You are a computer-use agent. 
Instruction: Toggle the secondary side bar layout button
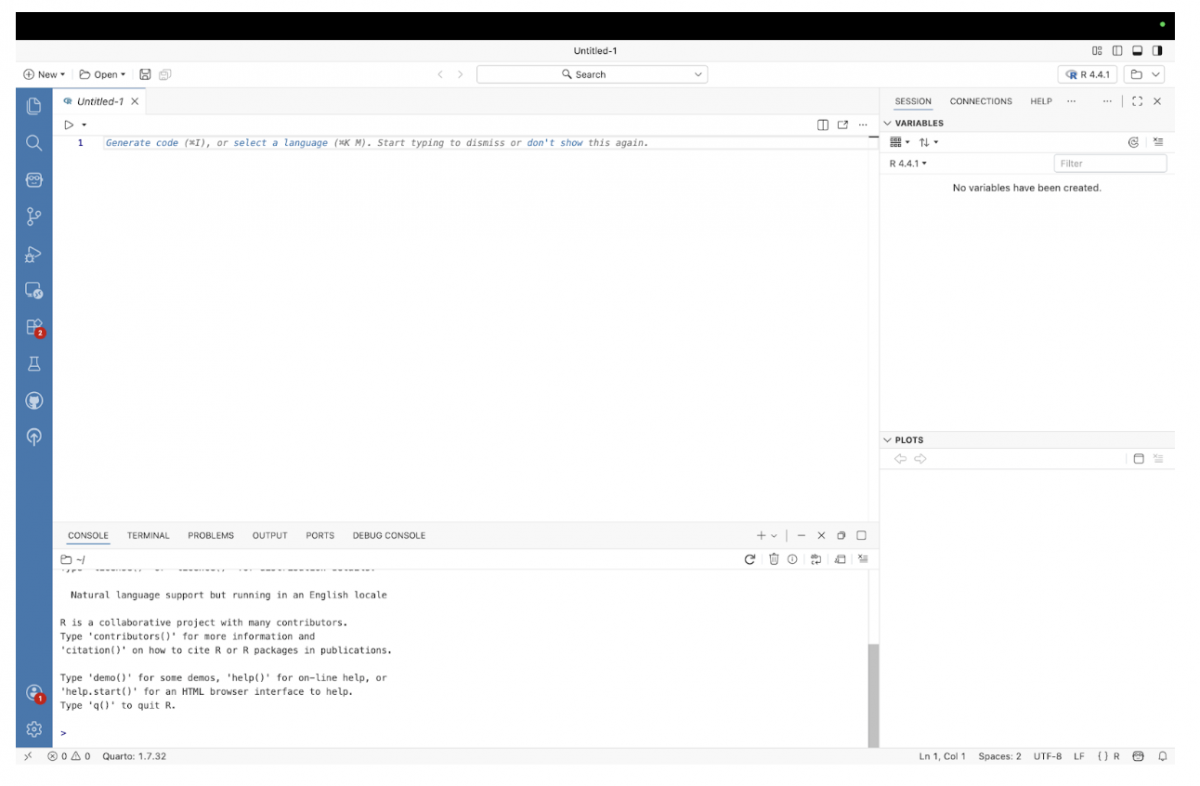point(1157,51)
